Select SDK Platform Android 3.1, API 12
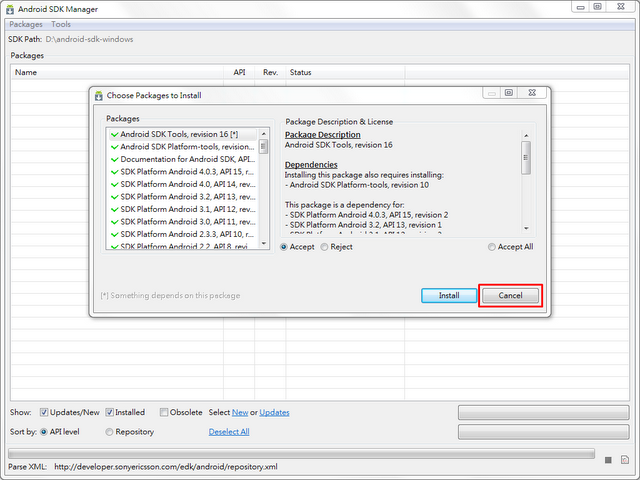This screenshot has width=640, height=480. click(x=182, y=209)
